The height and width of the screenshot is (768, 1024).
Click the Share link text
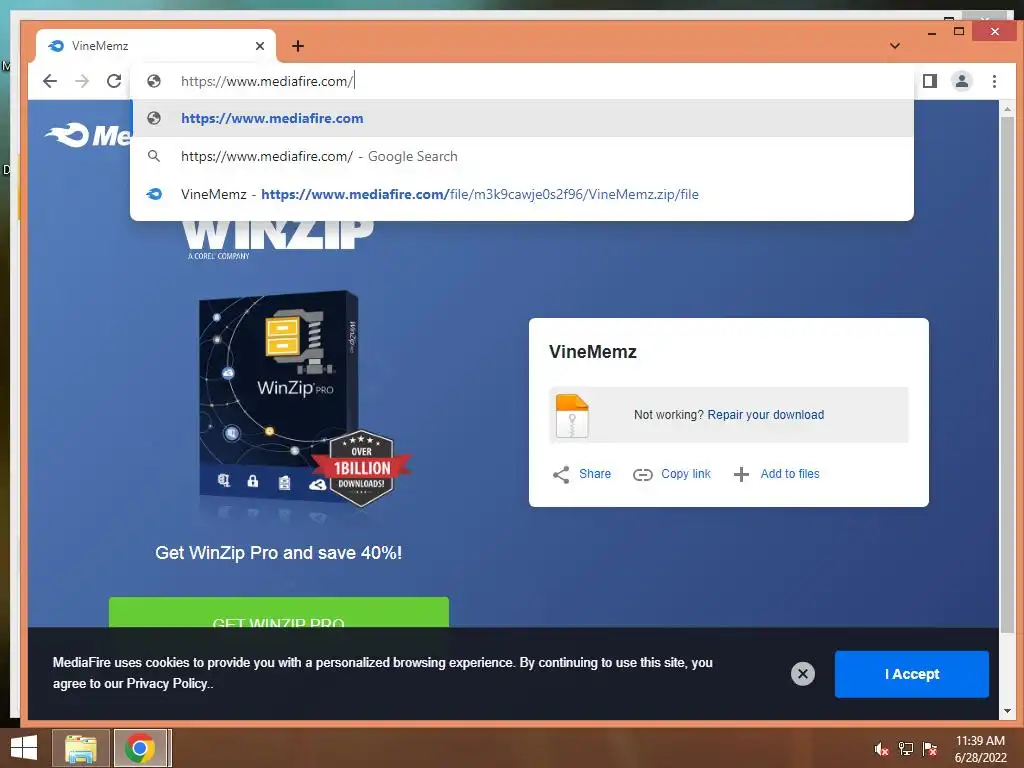[595, 473]
